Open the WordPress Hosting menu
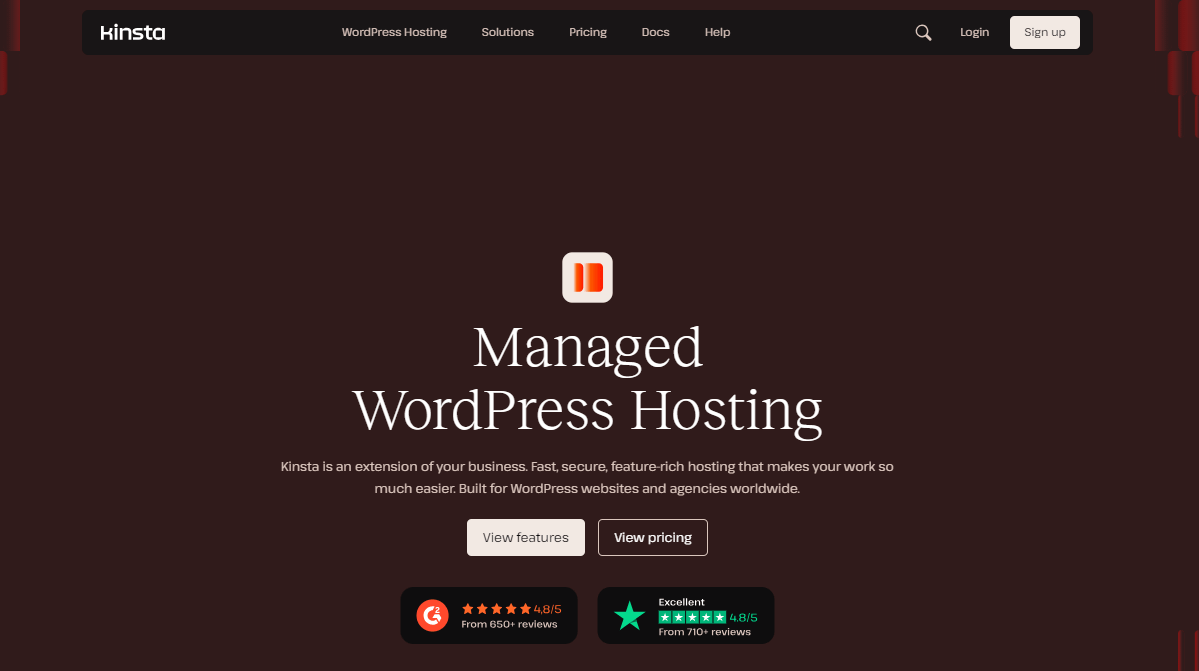Viewport: 1199px width, 671px height. coord(394,32)
